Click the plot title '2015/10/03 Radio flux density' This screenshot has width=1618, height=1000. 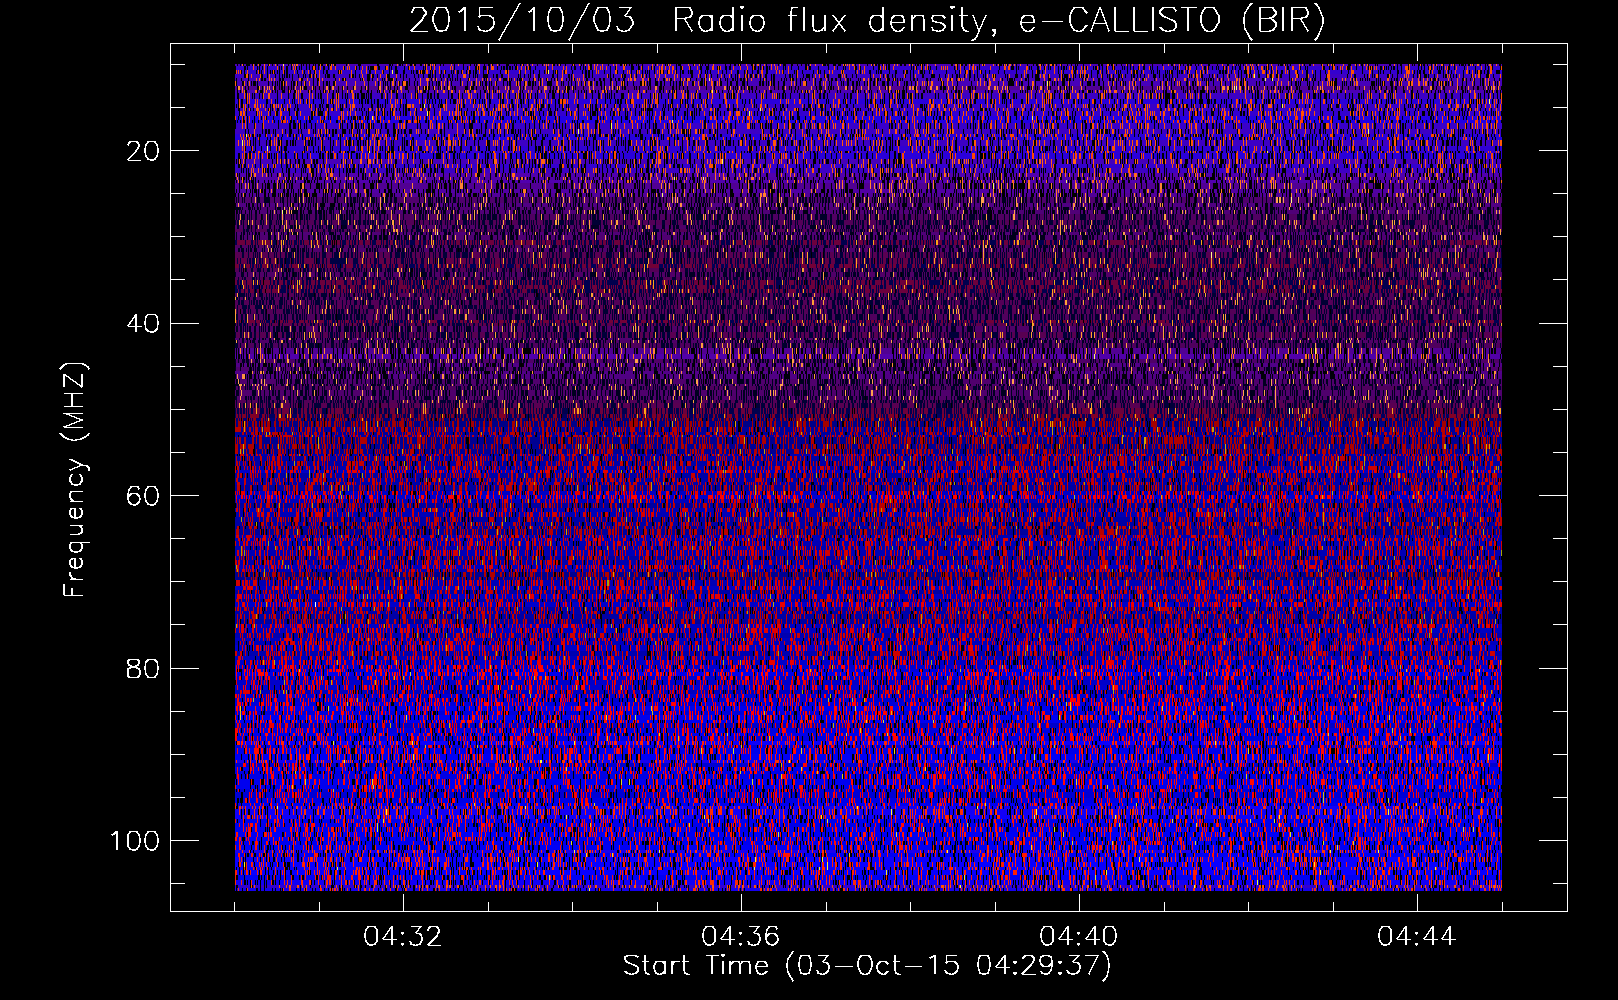pyautogui.click(x=867, y=21)
